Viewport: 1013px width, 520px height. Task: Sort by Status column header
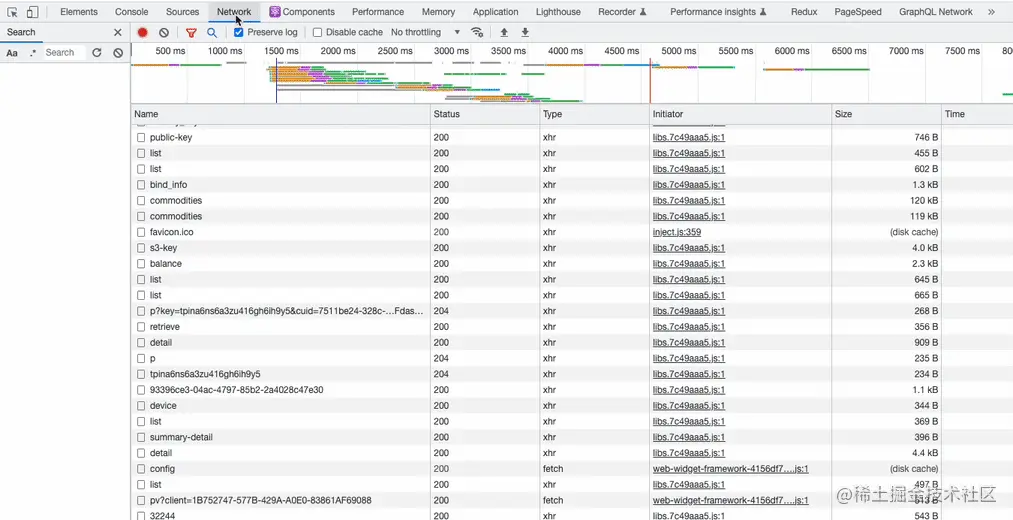[x=485, y=114]
